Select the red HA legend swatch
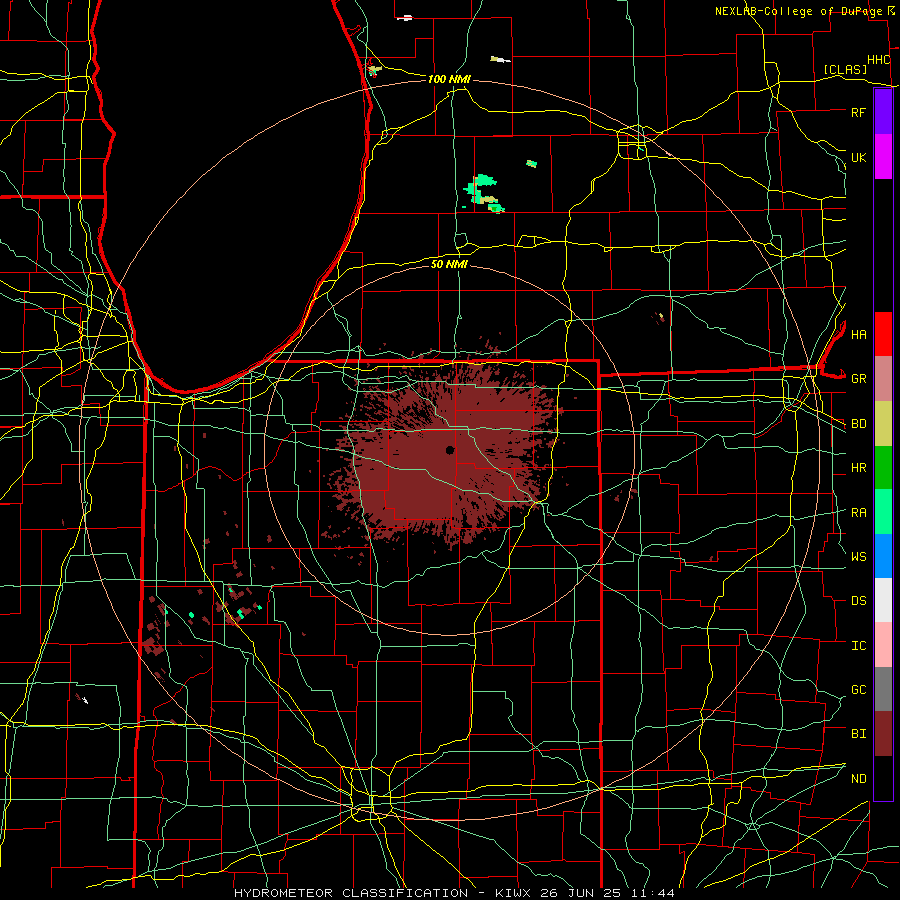The height and width of the screenshot is (900, 900). point(883,334)
